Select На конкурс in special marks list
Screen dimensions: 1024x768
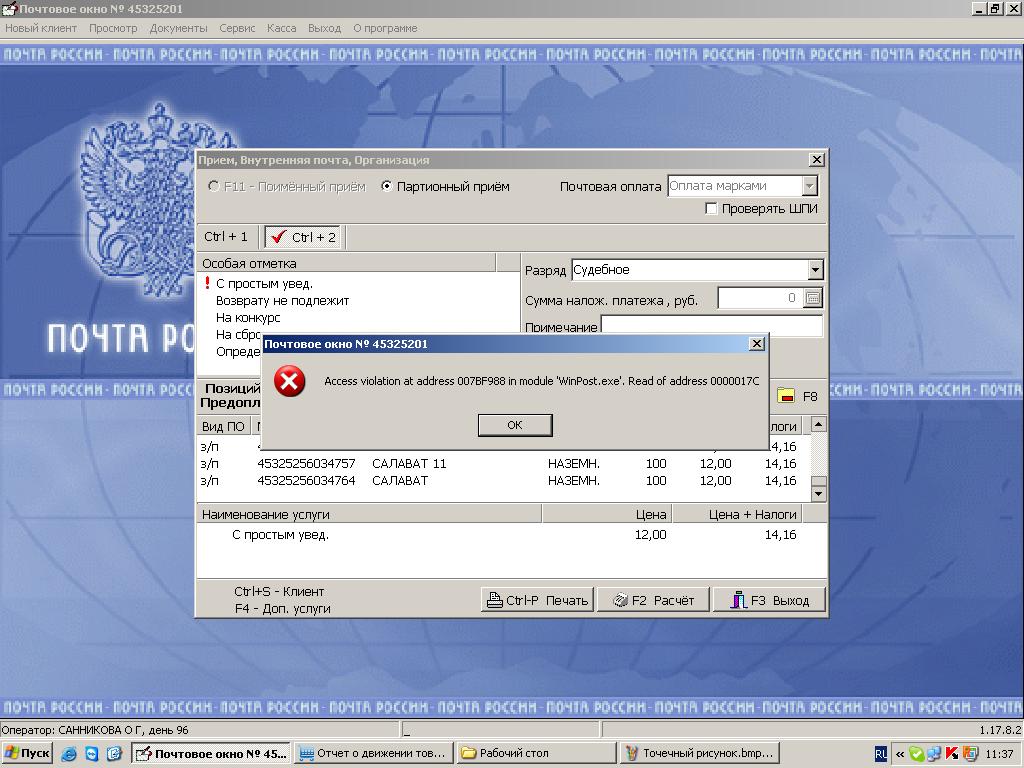pyautogui.click(x=248, y=317)
